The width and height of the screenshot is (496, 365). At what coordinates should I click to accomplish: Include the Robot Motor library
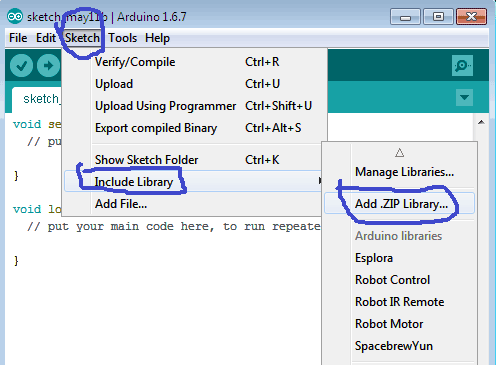tap(399, 324)
